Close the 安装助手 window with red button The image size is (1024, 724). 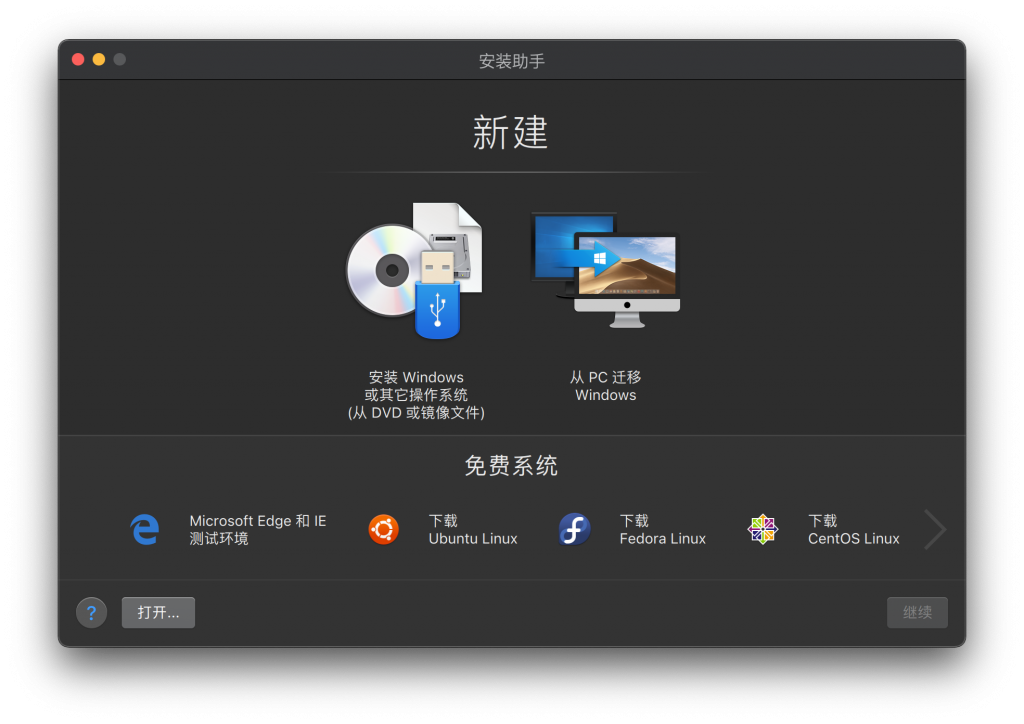78,59
